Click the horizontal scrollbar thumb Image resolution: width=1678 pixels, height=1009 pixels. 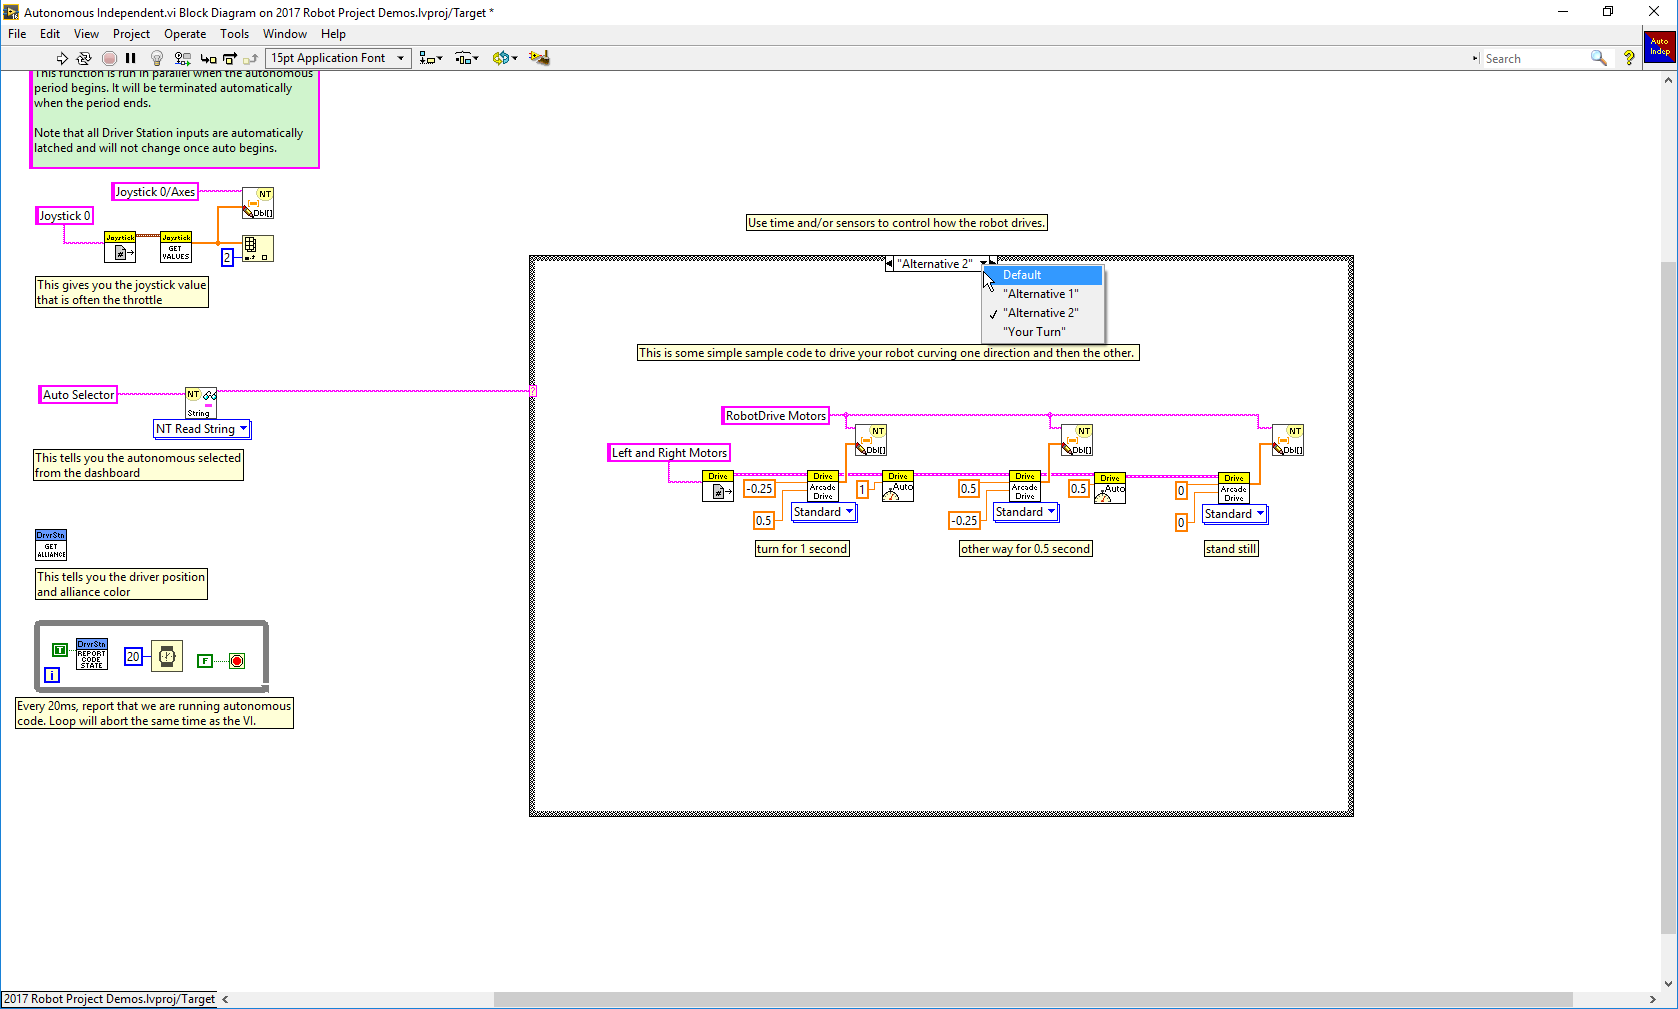click(x=1033, y=999)
